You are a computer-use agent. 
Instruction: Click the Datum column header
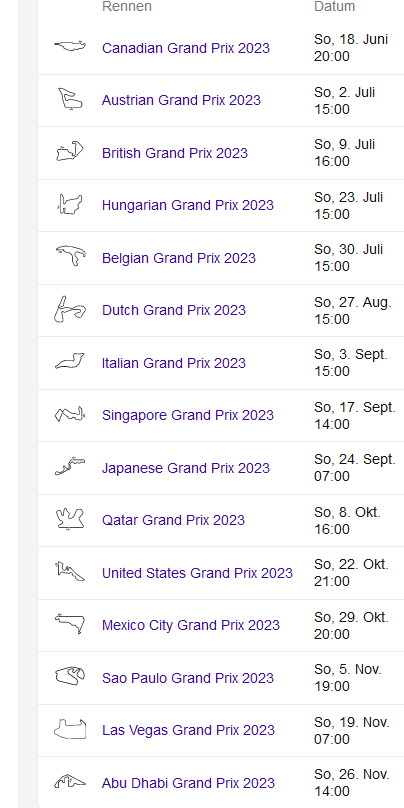pos(334,6)
